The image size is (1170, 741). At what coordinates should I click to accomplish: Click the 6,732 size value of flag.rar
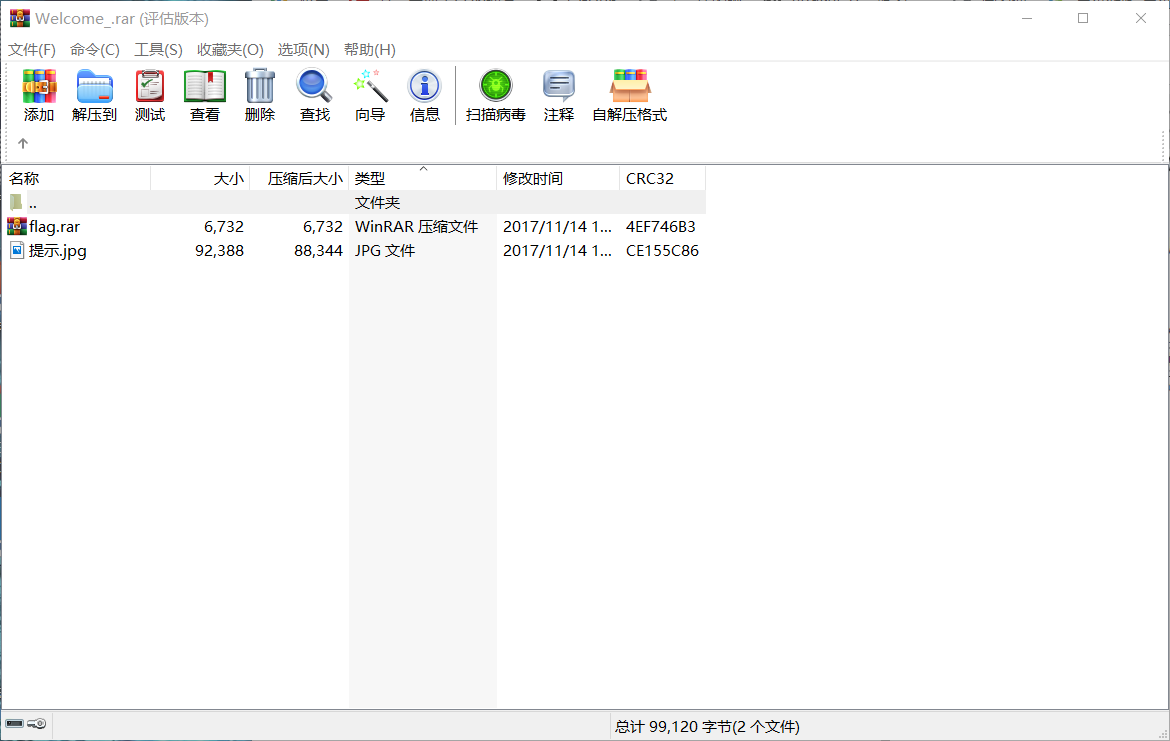224,226
